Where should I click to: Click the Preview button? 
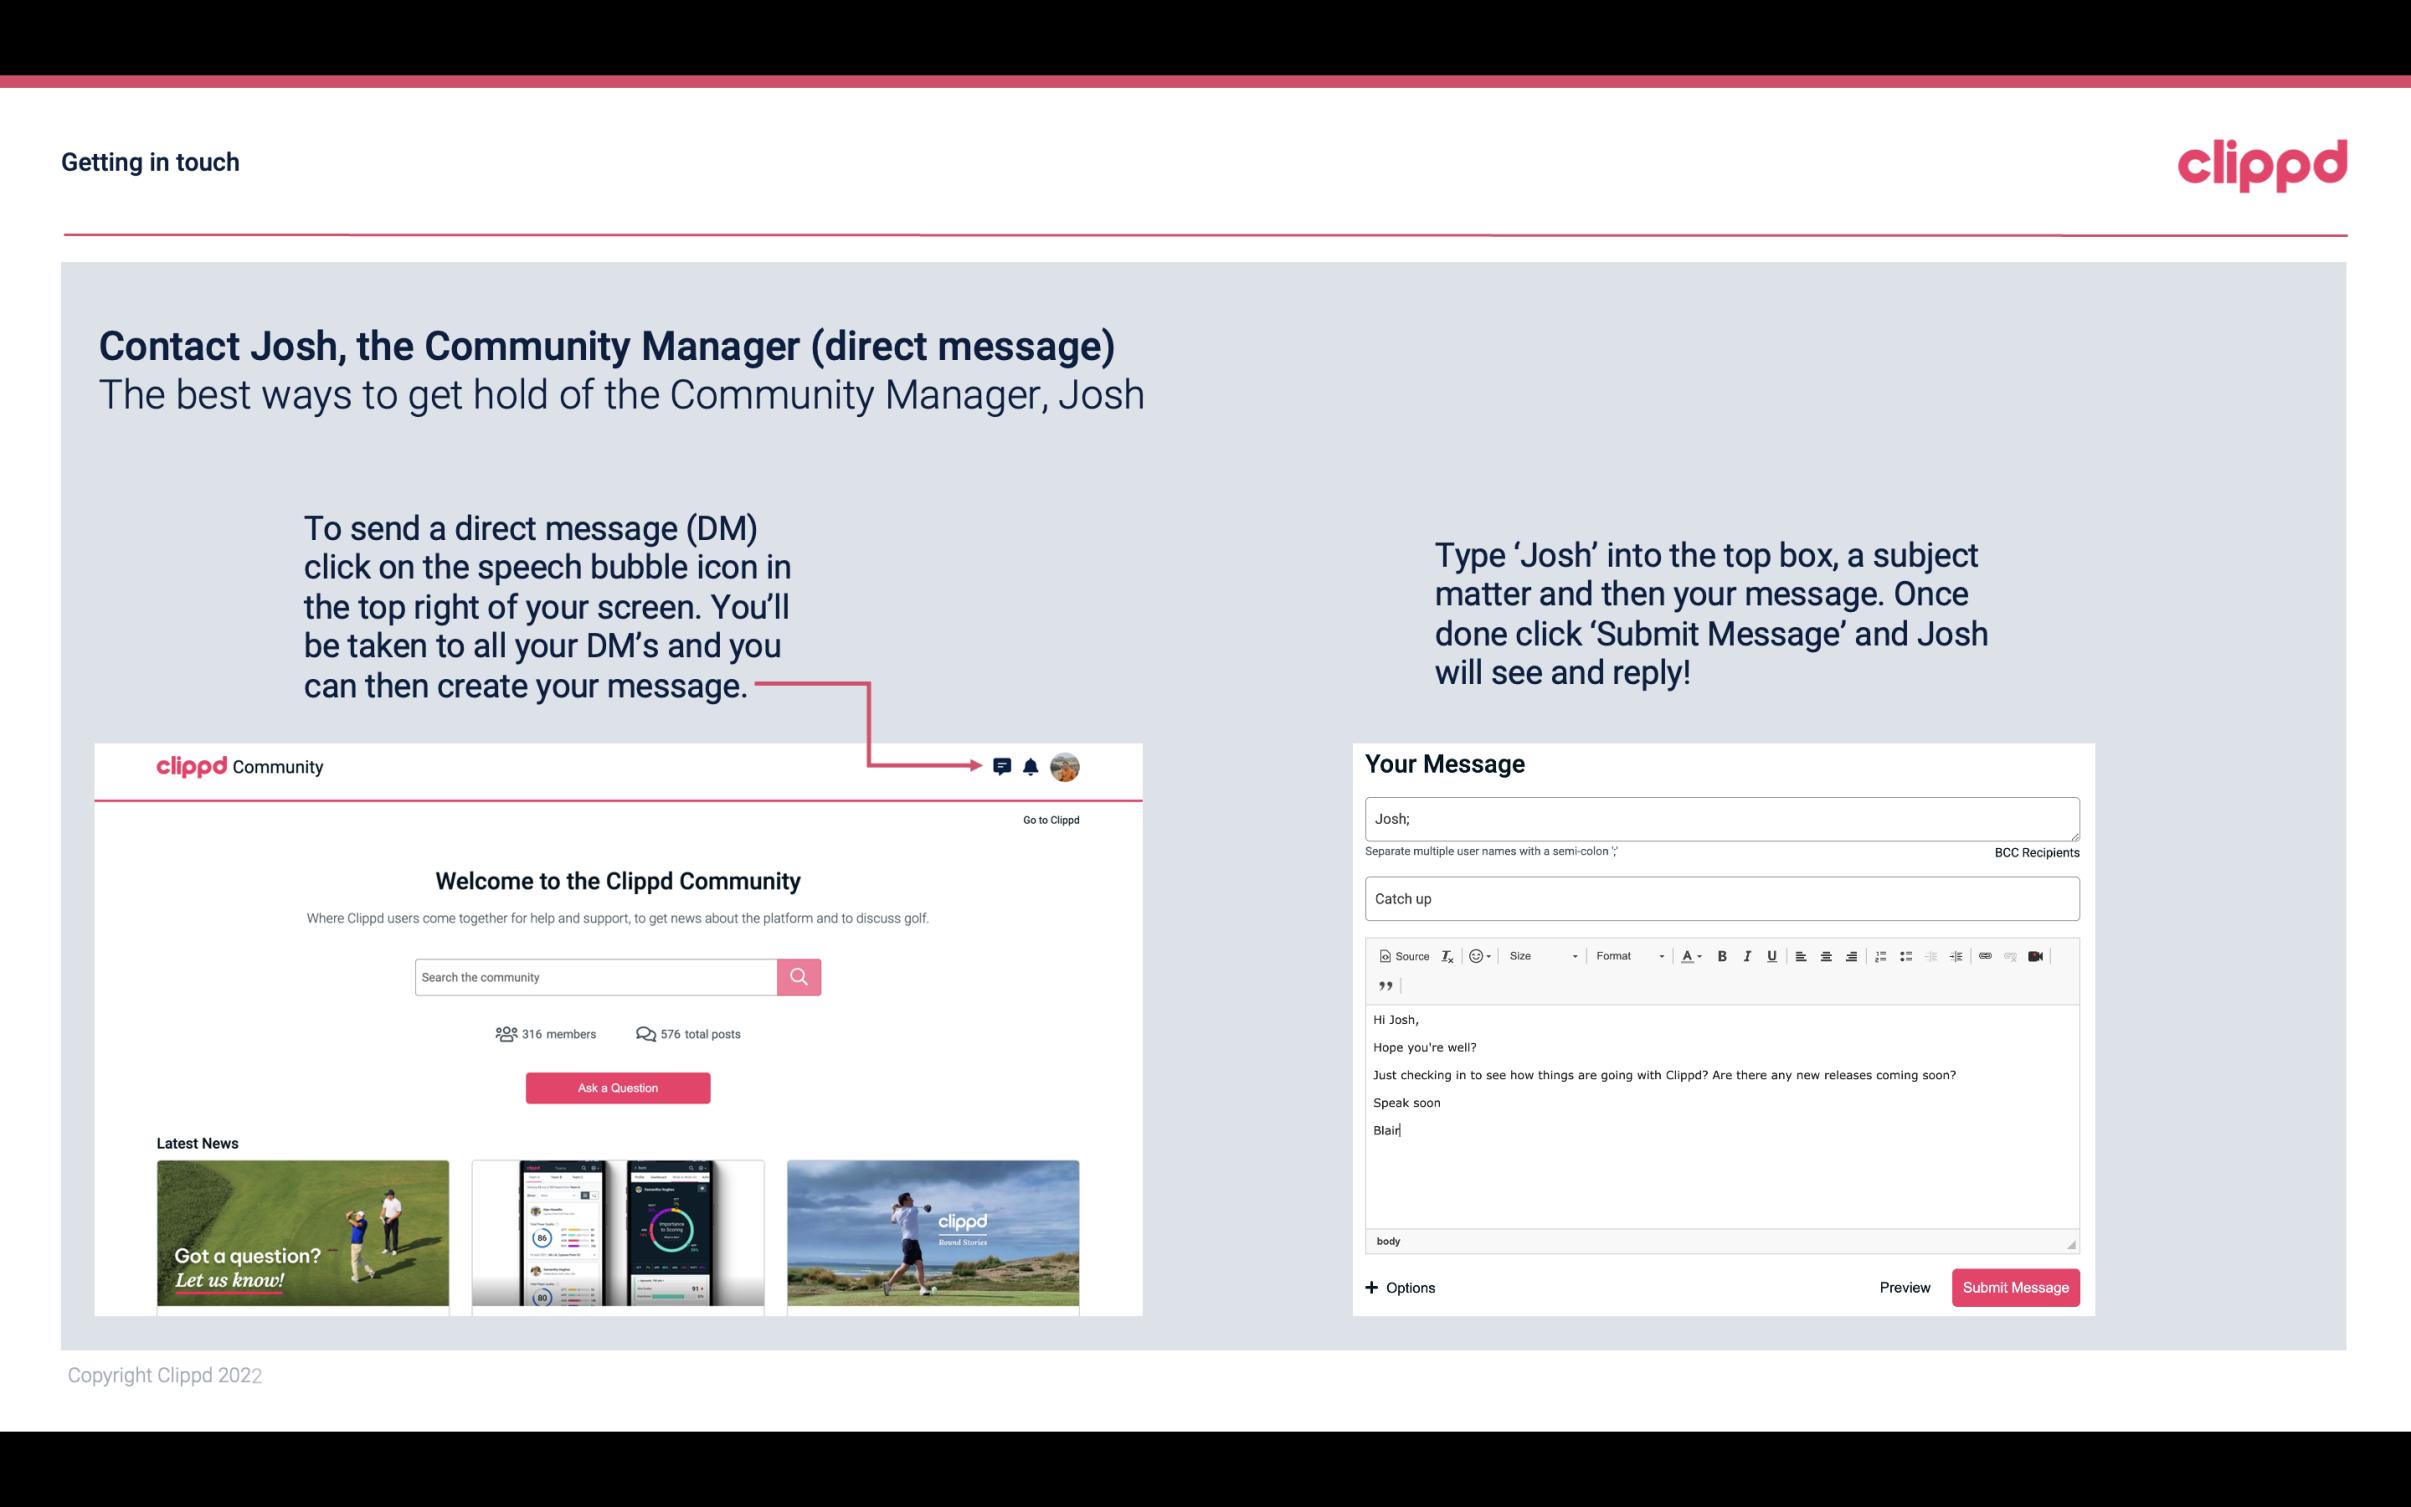pyautogui.click(x=1904, y=1287)
